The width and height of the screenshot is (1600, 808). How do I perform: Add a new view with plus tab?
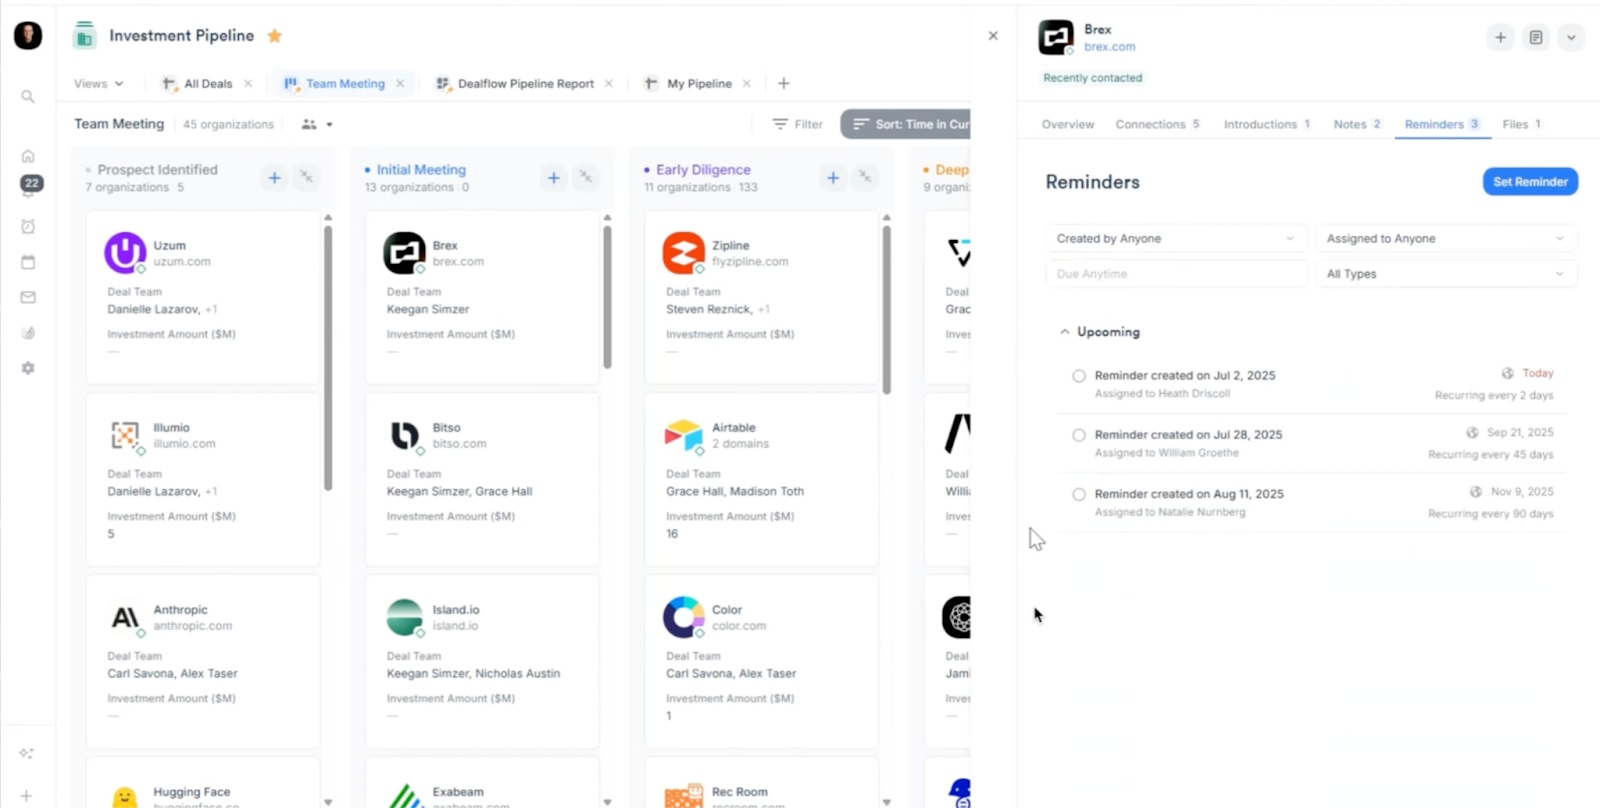784,83
